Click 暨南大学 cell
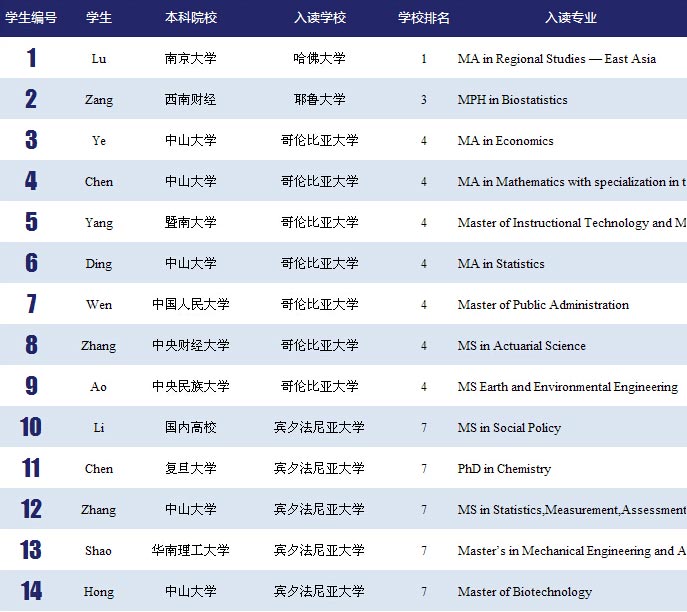 tap(191, 222)
